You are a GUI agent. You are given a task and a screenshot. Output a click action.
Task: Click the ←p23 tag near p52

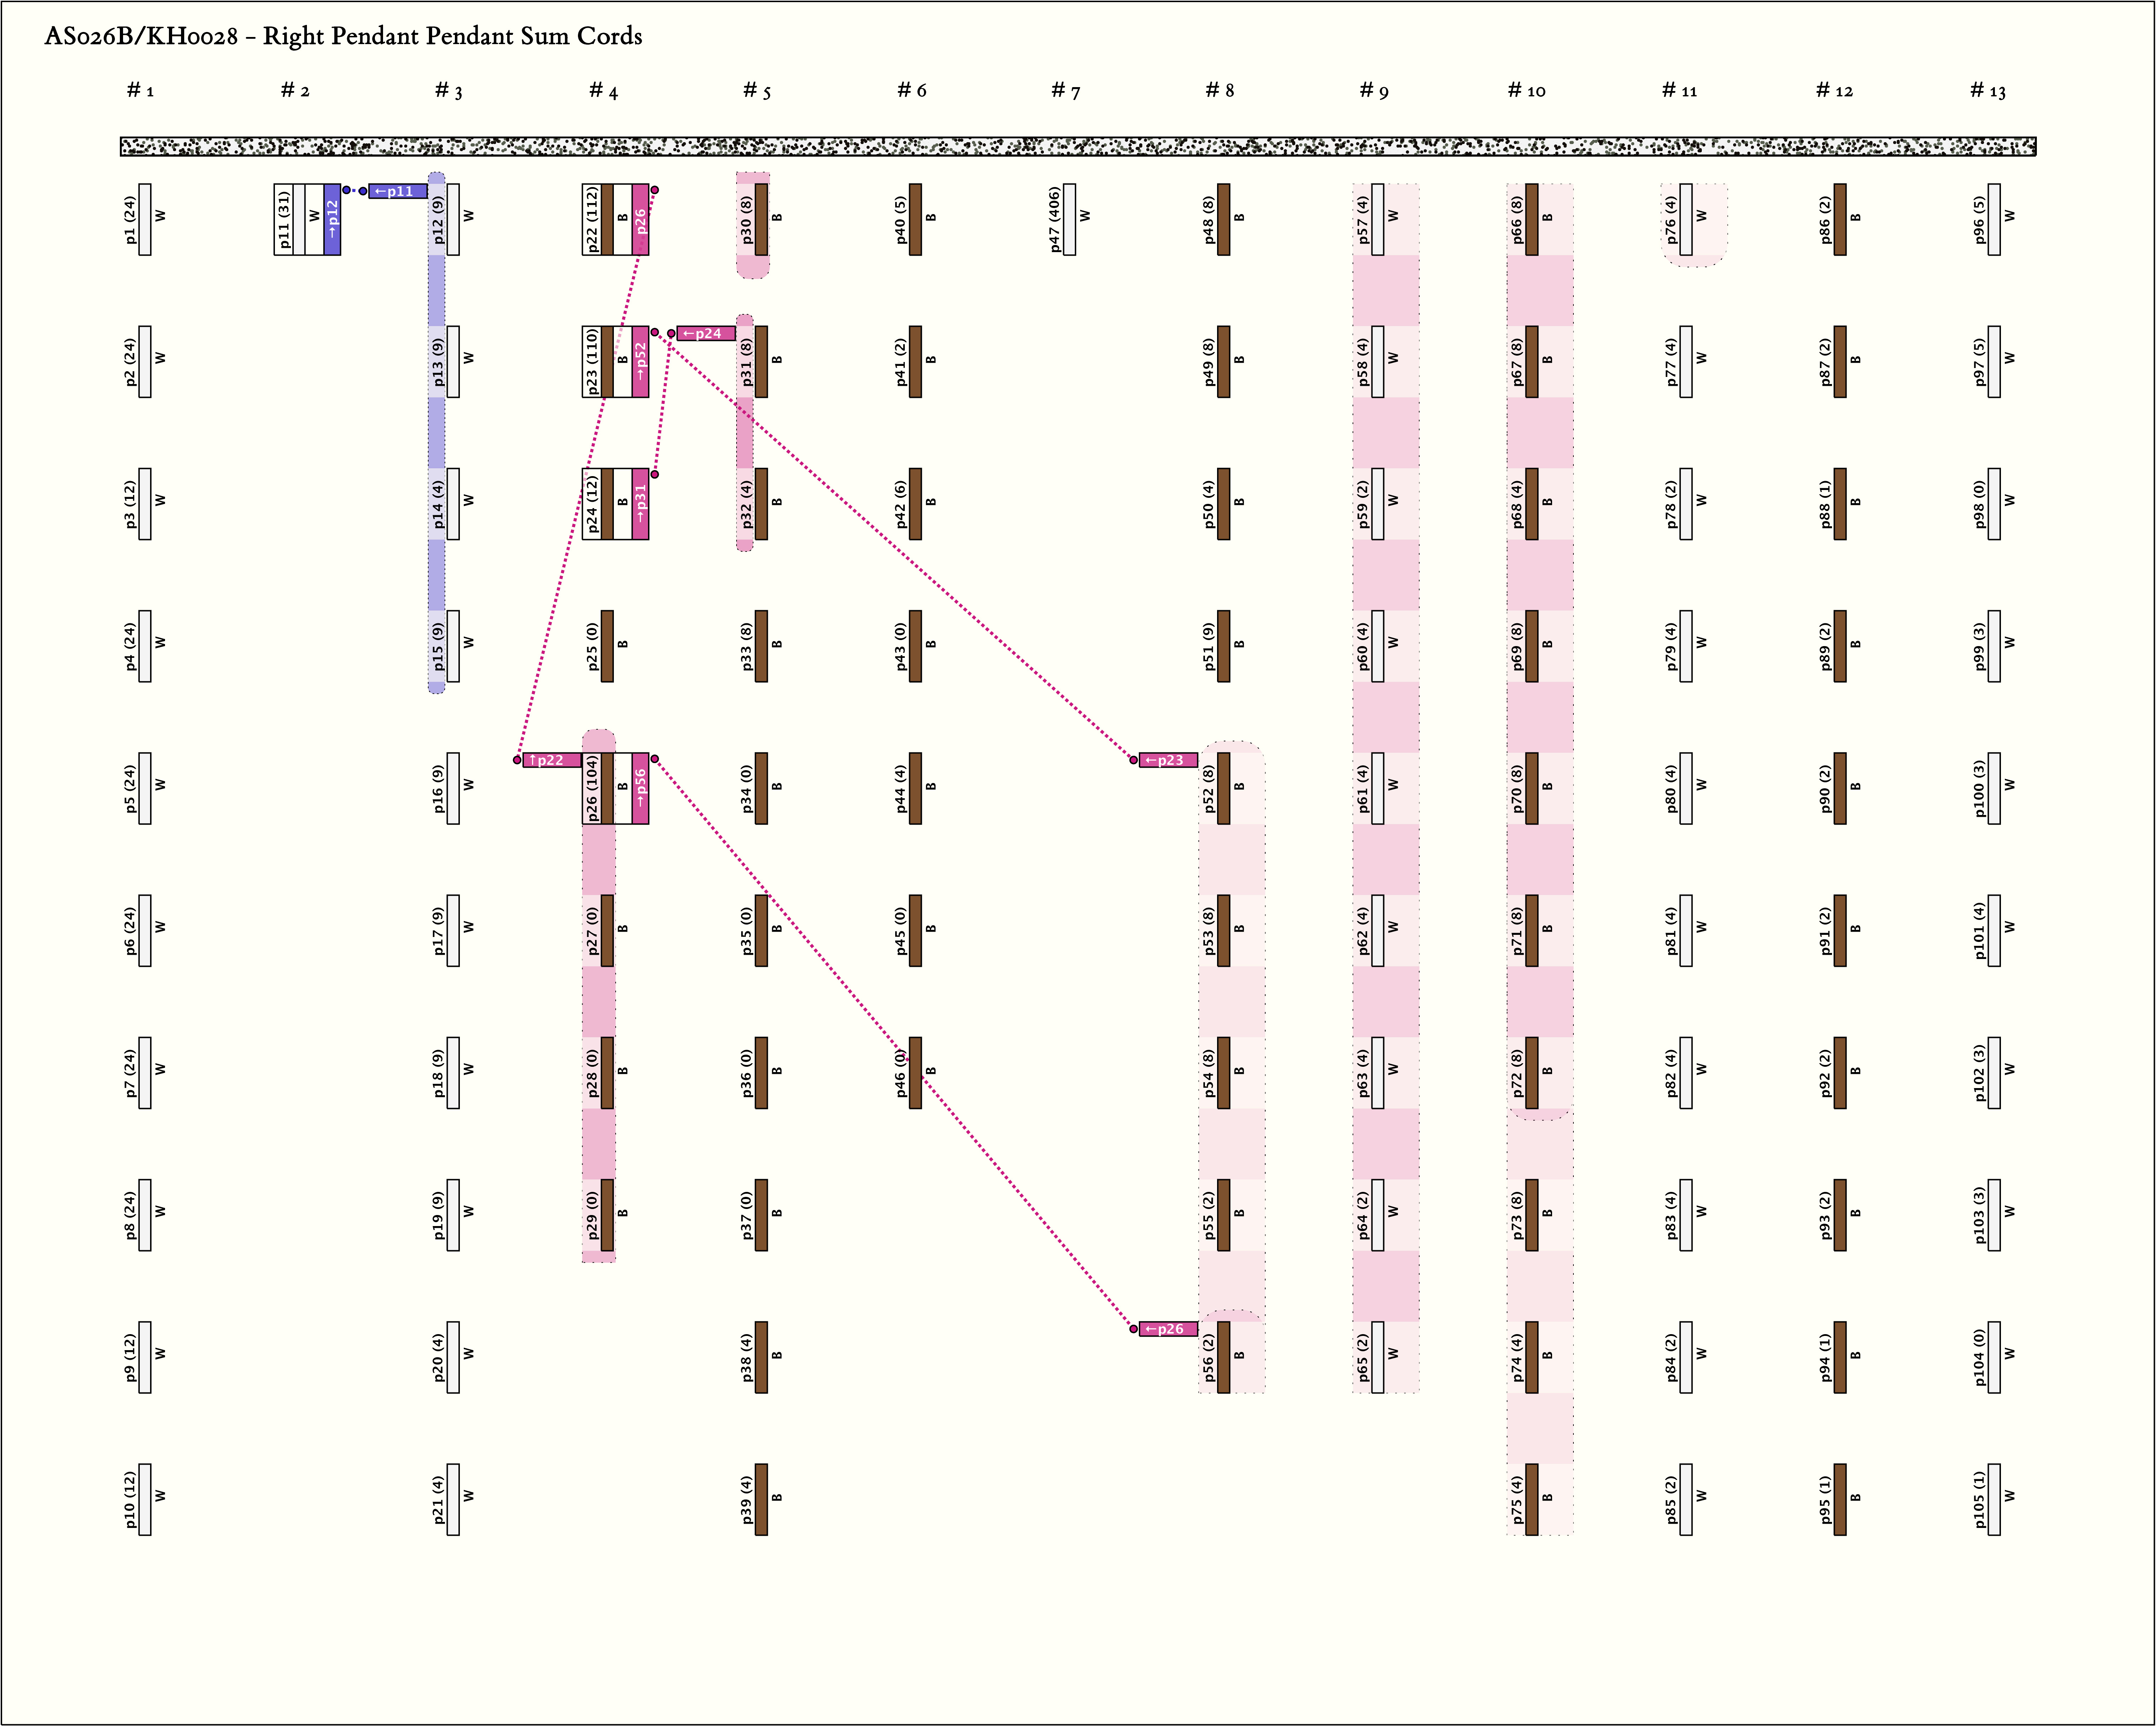(1168, 760)
